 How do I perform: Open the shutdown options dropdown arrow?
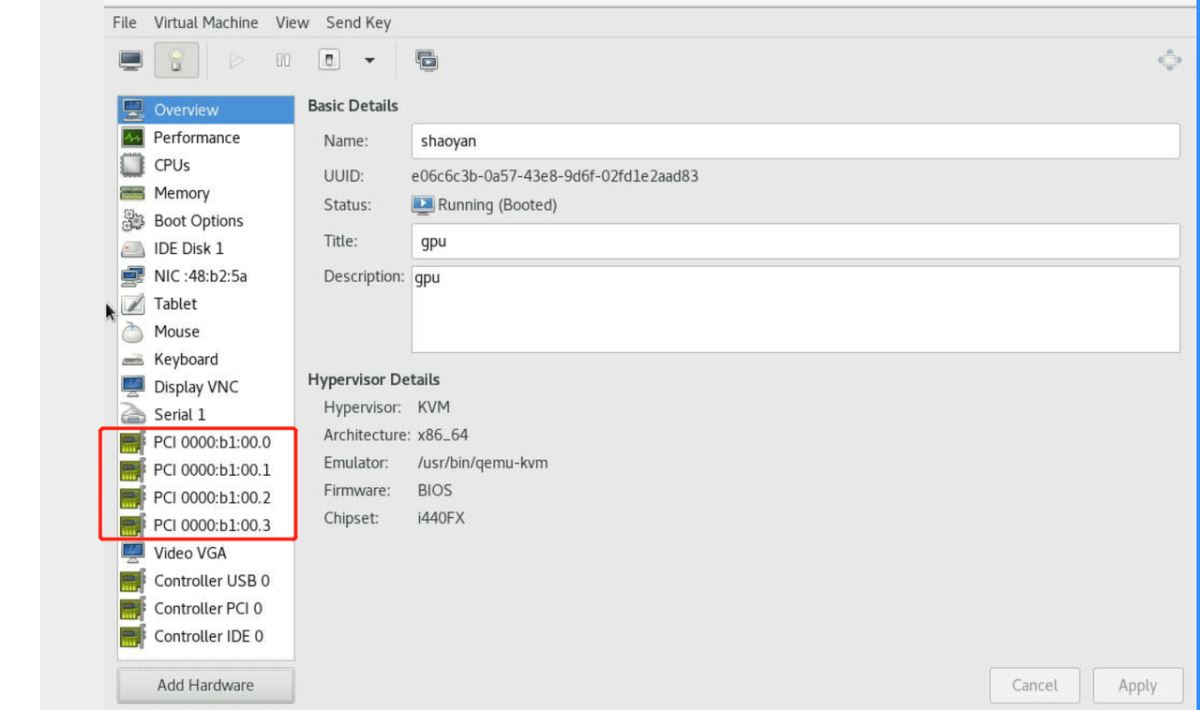[x=368, y=62]
